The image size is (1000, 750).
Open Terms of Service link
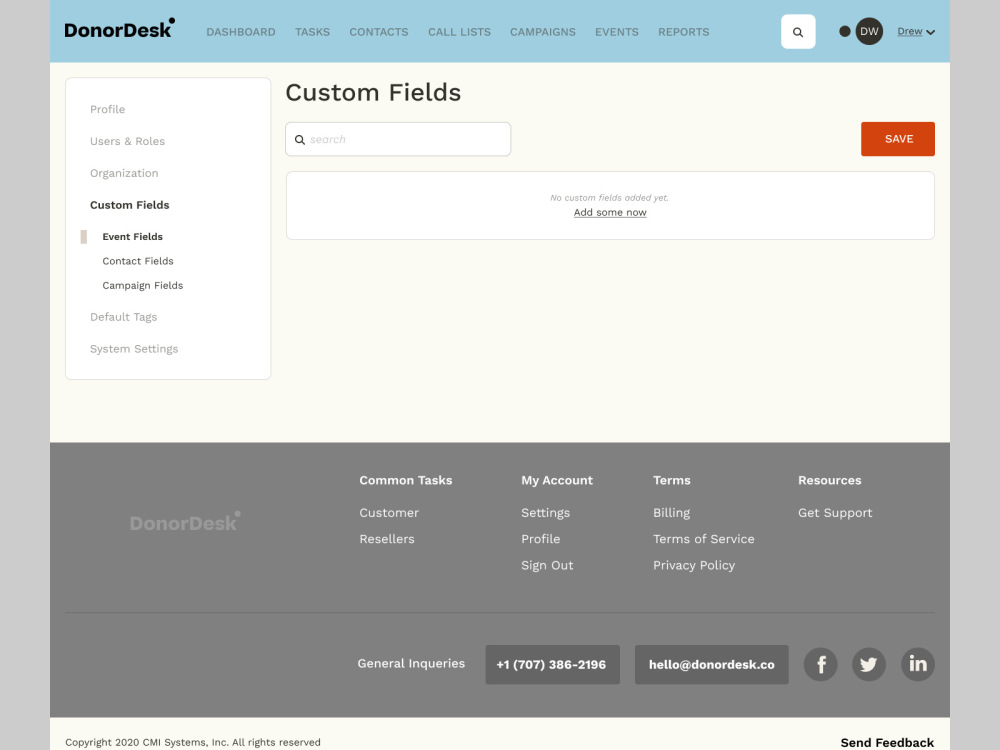tap(703, 539)
